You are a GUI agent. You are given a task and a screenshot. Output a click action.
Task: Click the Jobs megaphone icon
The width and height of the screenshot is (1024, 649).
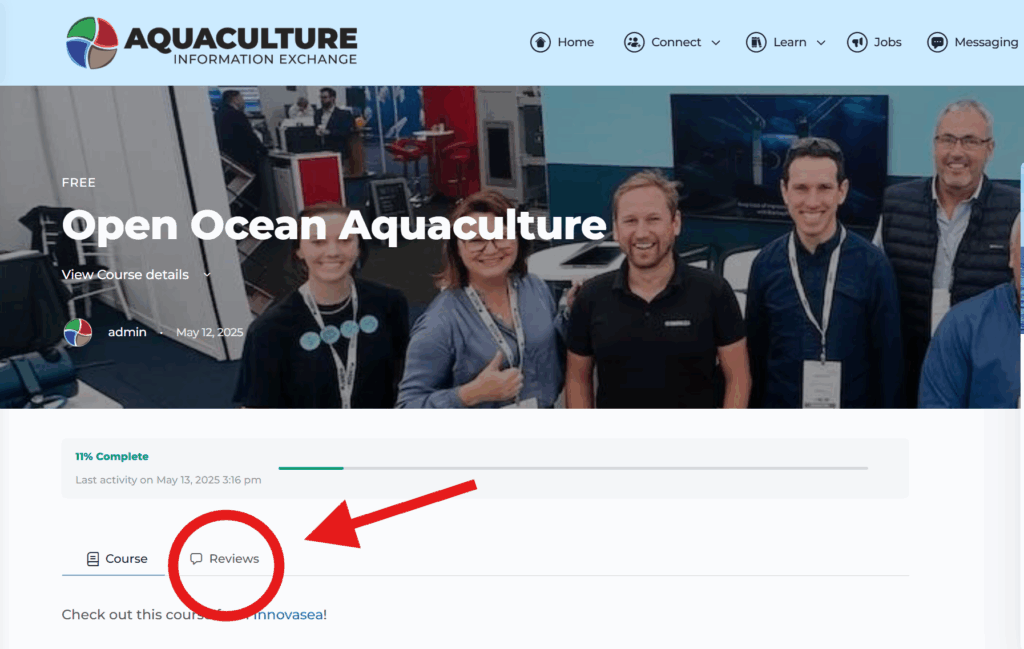click(x=857, y=42)
